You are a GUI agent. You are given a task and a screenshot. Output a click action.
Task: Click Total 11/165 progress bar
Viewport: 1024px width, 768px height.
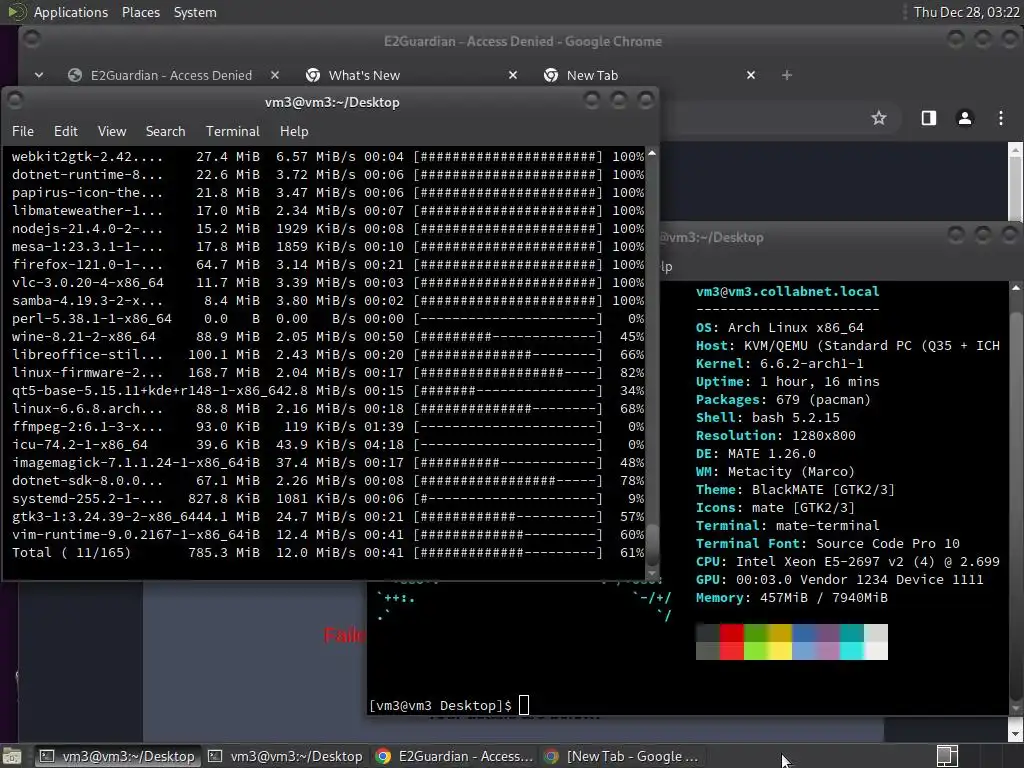point(507,553)
